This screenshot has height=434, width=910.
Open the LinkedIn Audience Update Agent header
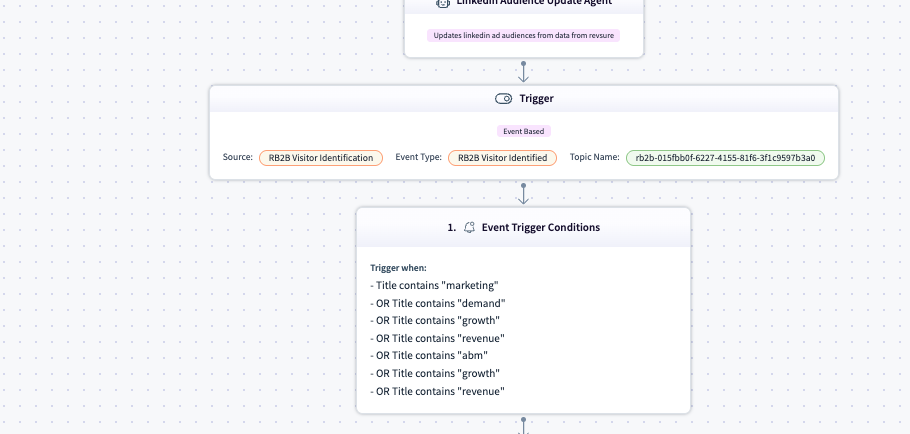(523, 5)
